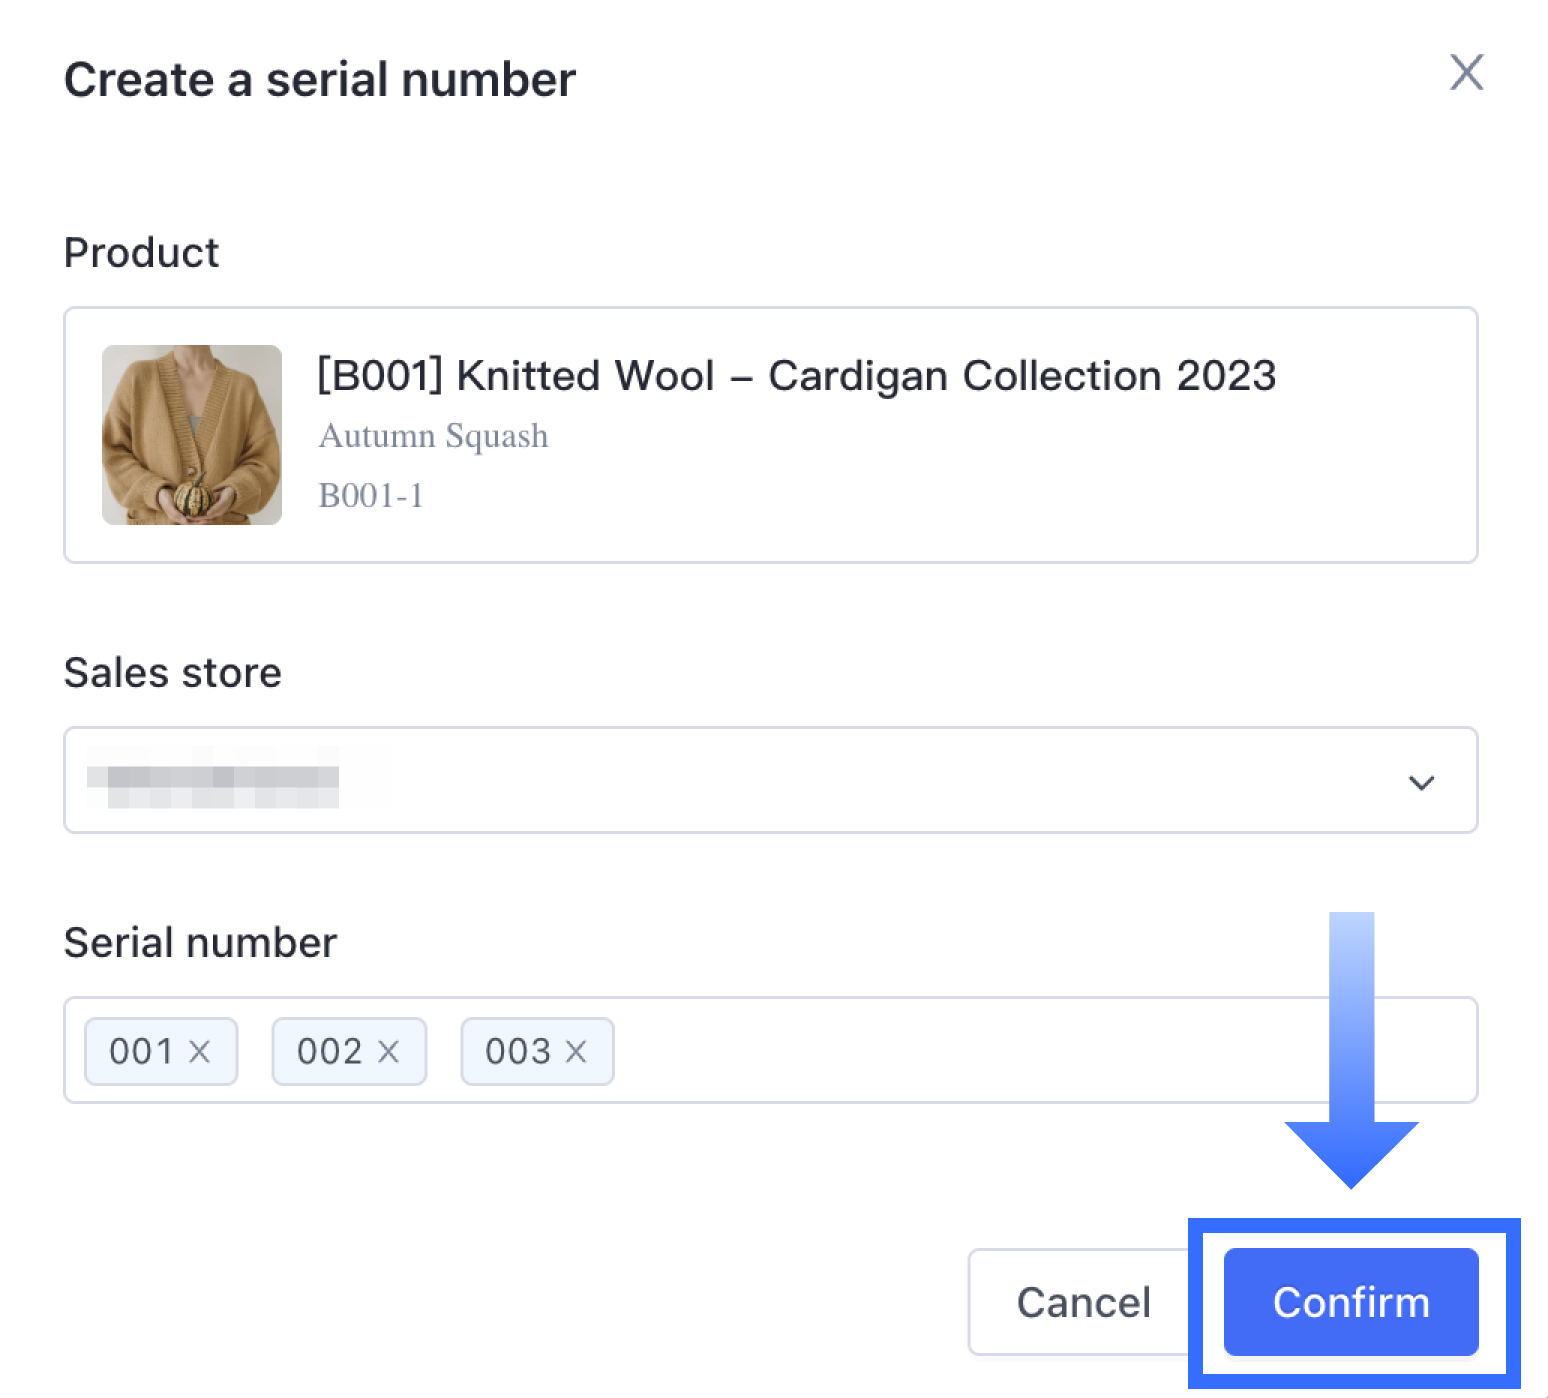Remove the 003 serial number tag
Screen dimensions: 1548x1398
(x=576, y=1051)
